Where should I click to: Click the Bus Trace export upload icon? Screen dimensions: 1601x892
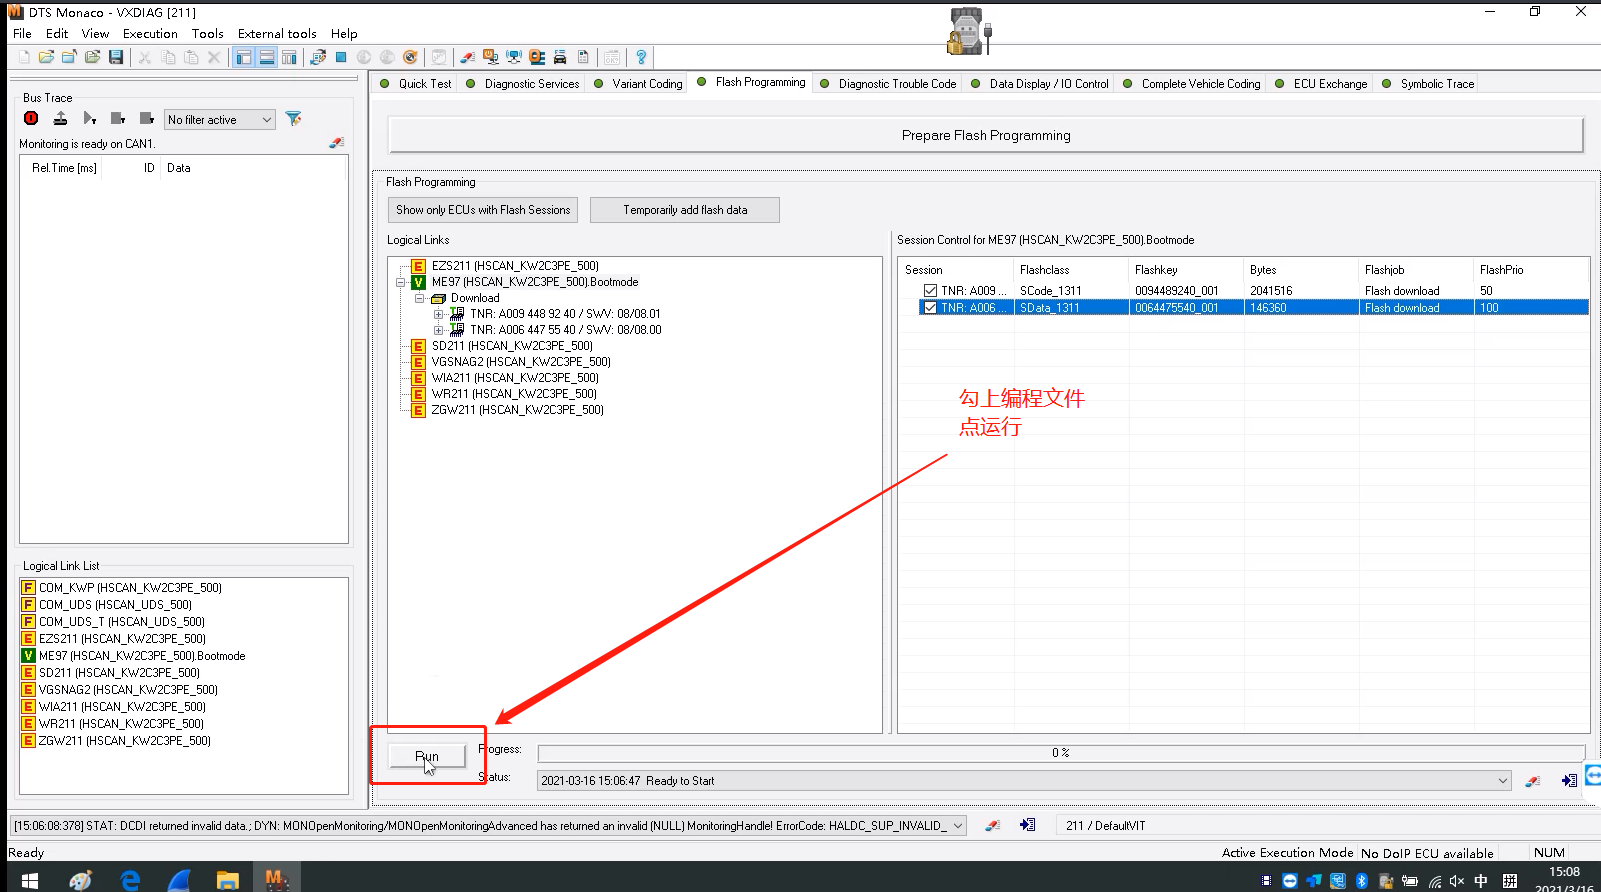coord(60,118)
